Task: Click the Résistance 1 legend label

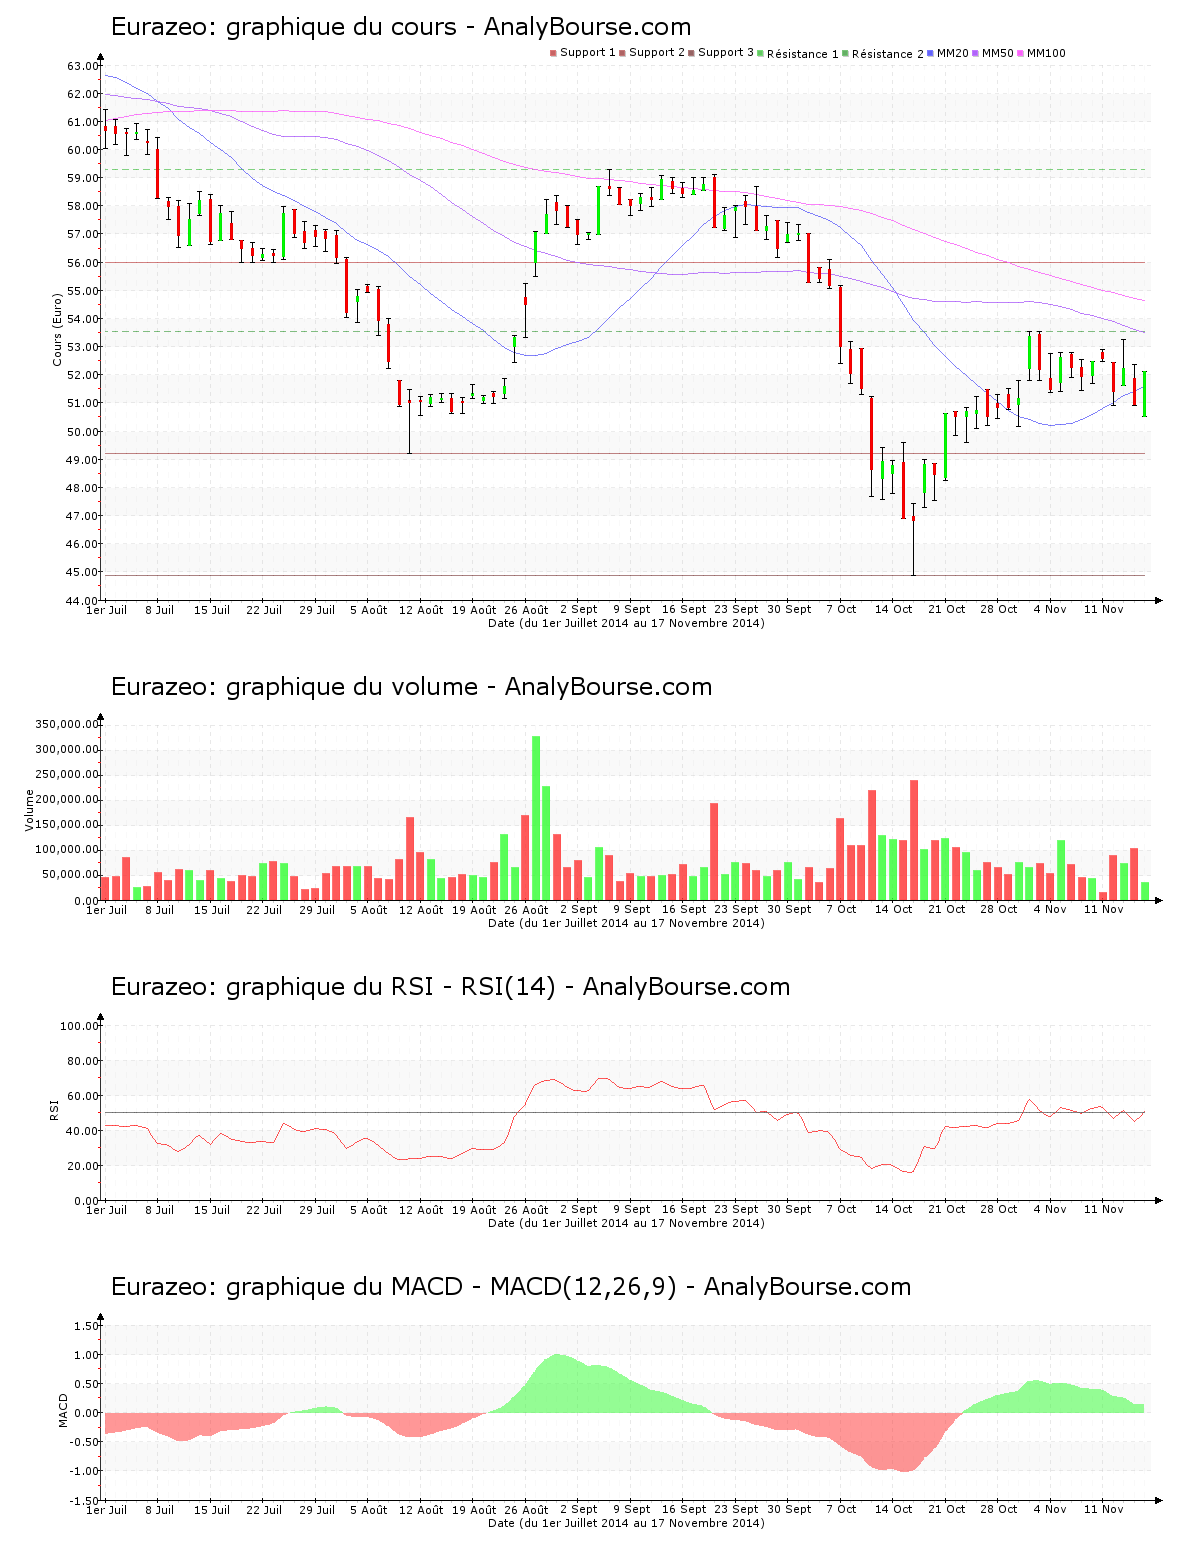Action: coord(802,54)
